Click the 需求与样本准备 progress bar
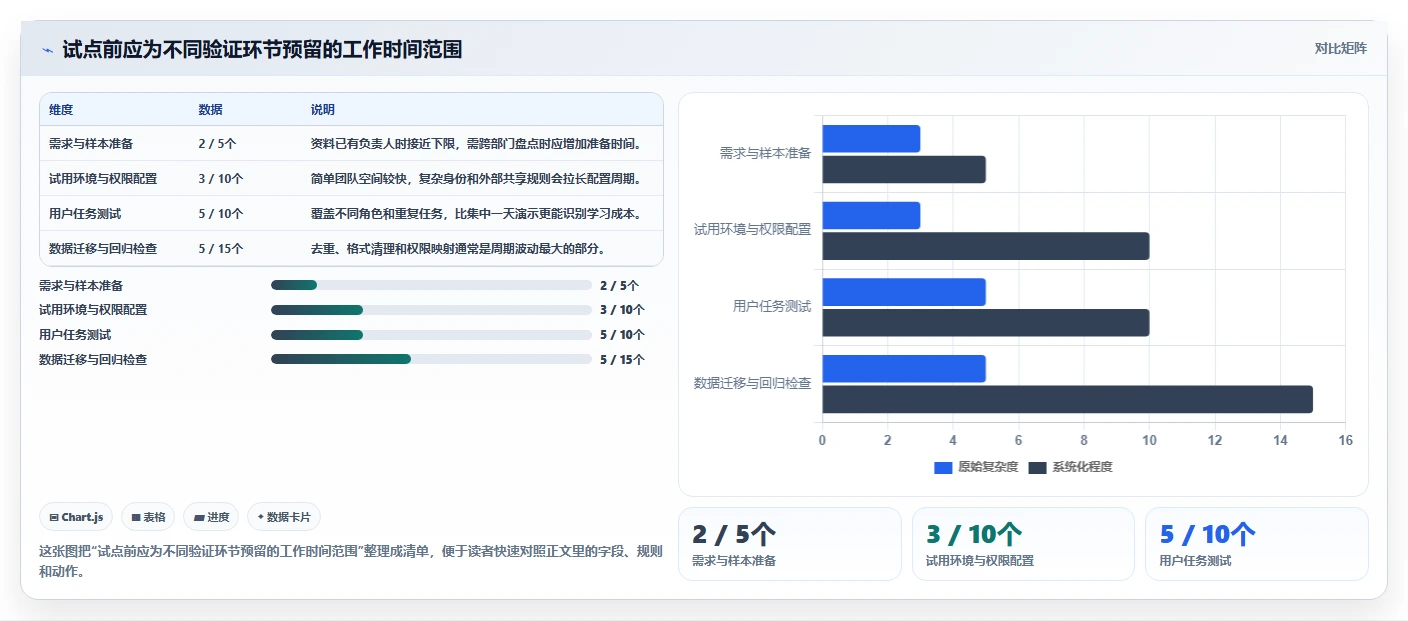Viewport: 1408px width, 621px height. tap(431, 285)
